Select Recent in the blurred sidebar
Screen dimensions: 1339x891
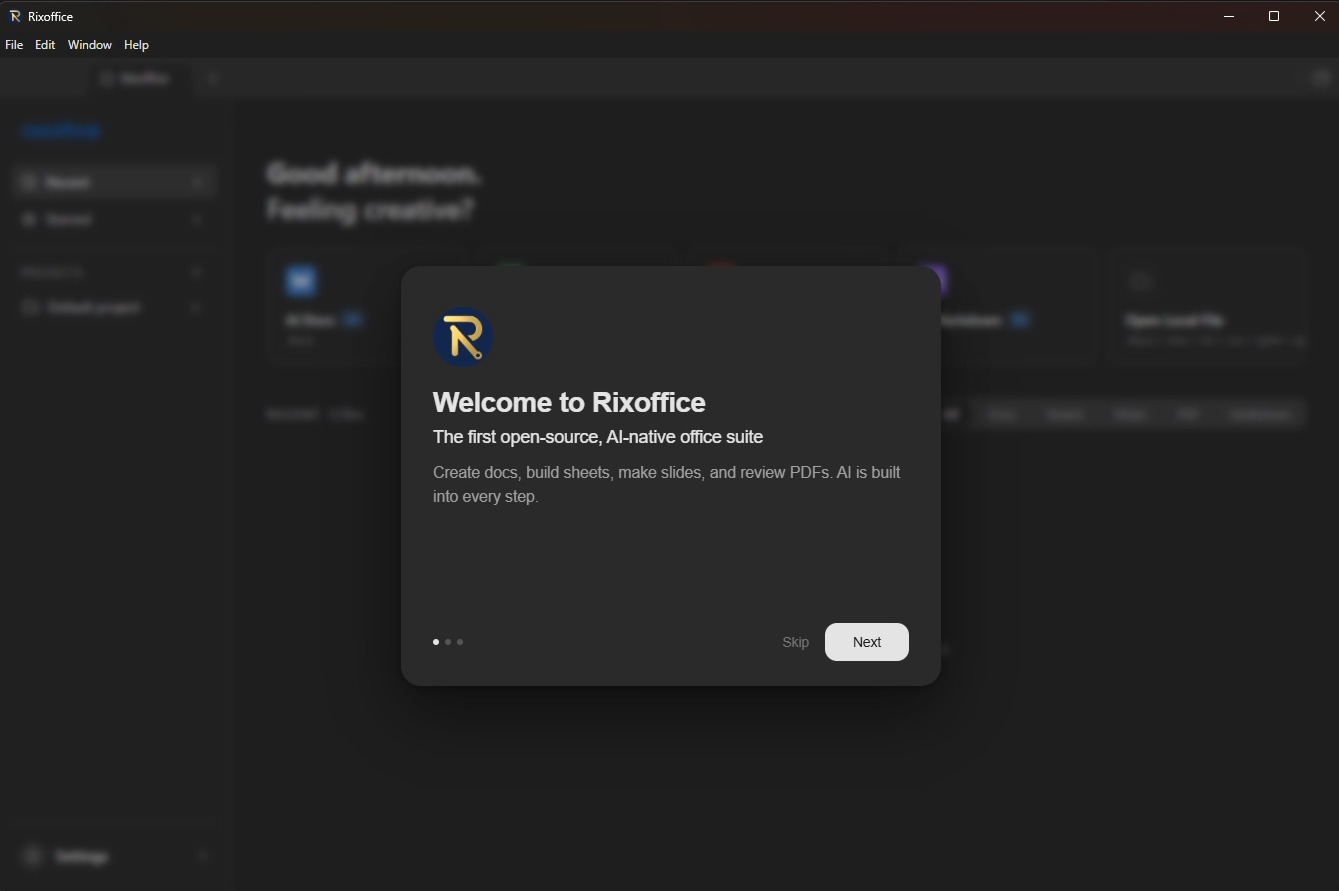click(x=116, y=182)
